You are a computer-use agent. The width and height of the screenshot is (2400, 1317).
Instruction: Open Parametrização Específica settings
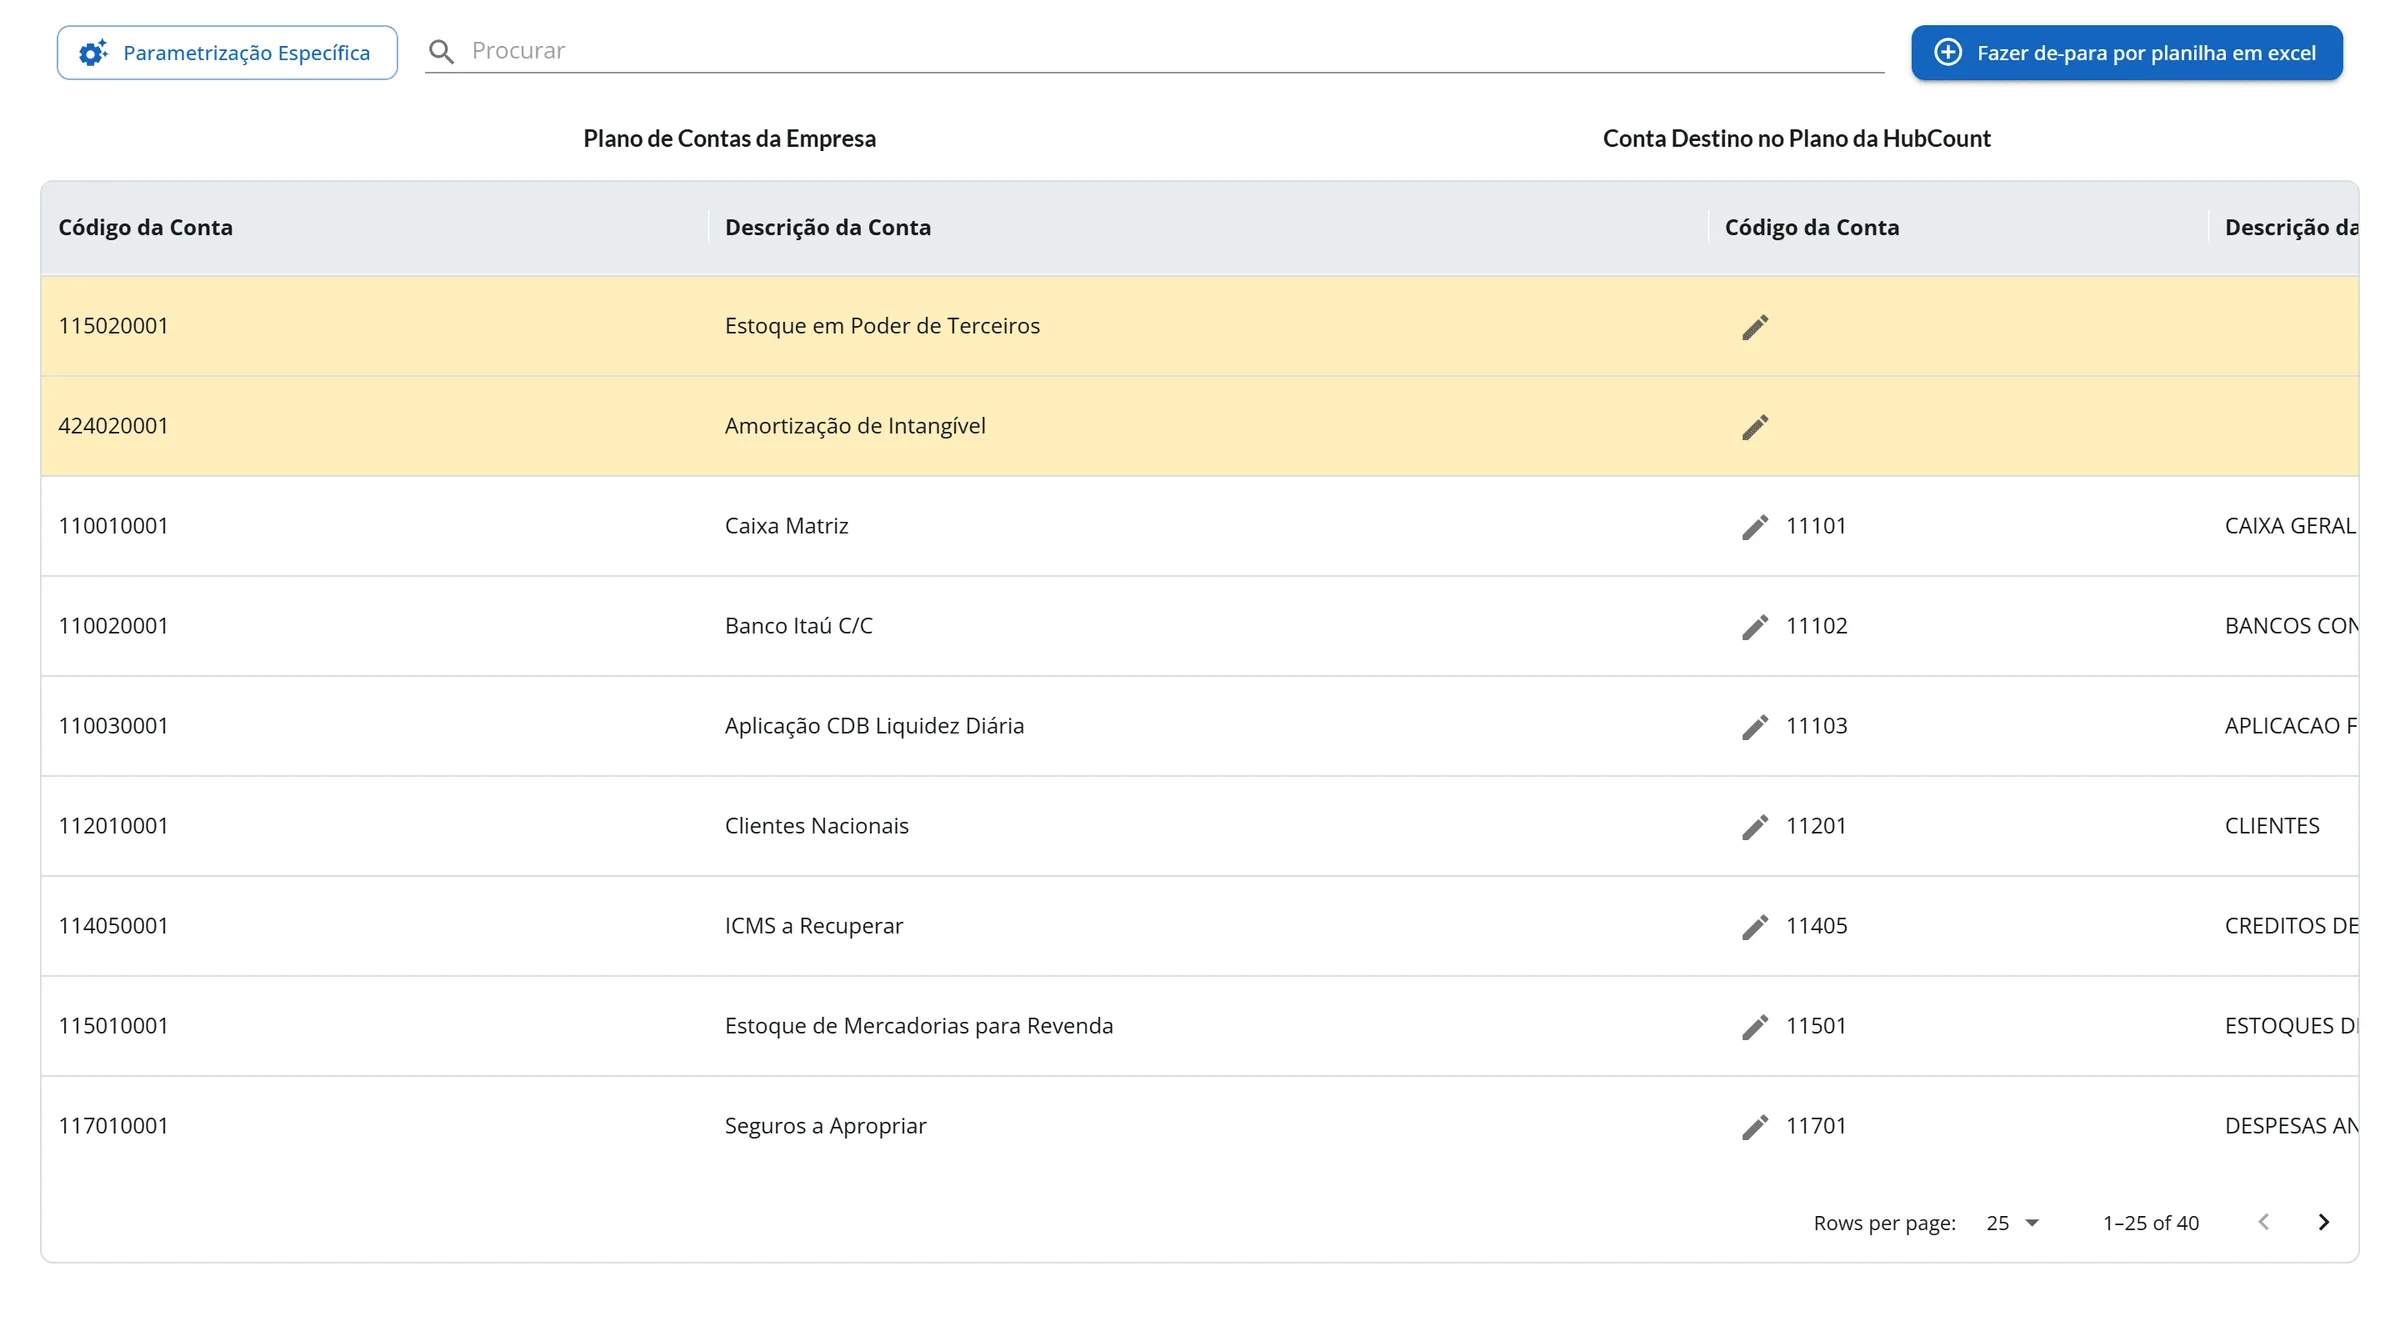pyautogui.click(x=227, y=53)
